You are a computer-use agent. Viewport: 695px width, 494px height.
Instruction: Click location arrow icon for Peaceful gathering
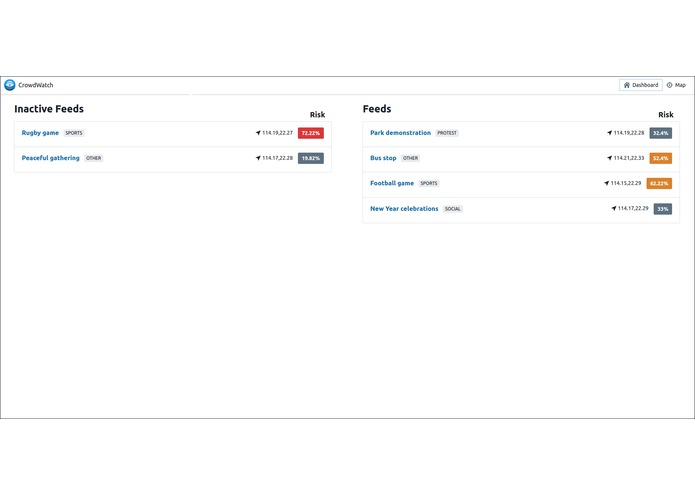[258, 158]
